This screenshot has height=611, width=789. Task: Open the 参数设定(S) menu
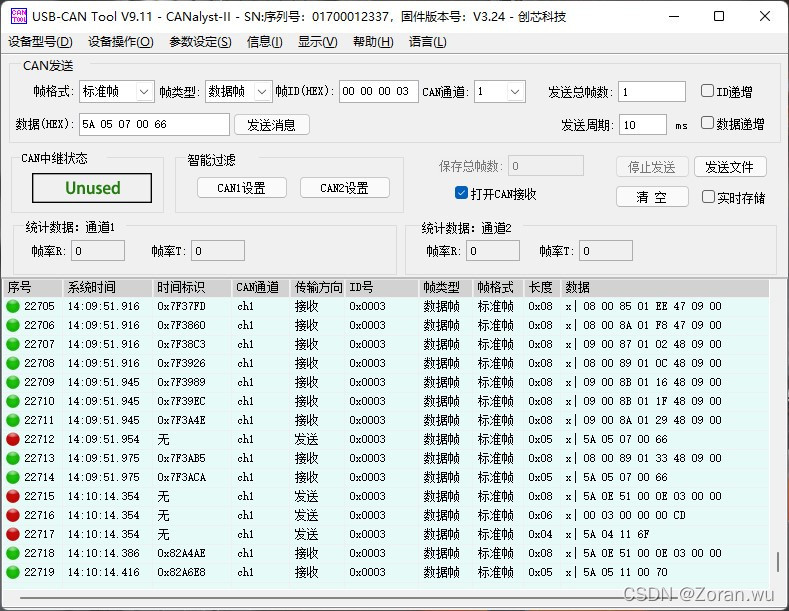pos(200,42)
